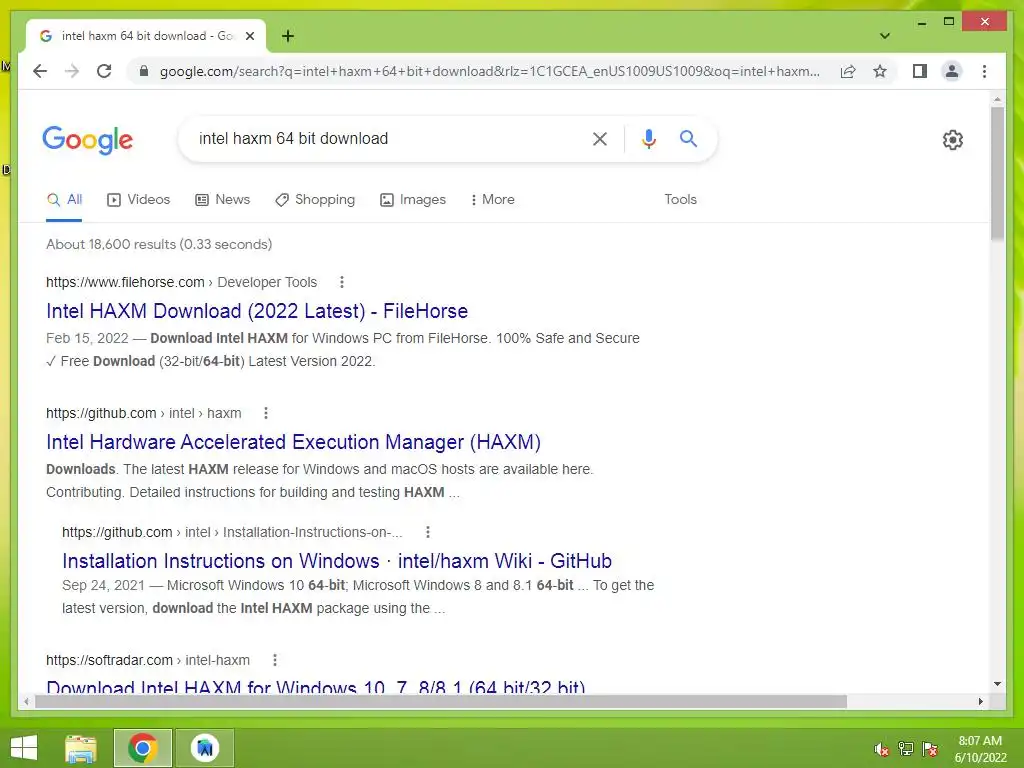Click the horizontal scrollbar thumb
This screenshot has height=768, width=1024.
441,701
